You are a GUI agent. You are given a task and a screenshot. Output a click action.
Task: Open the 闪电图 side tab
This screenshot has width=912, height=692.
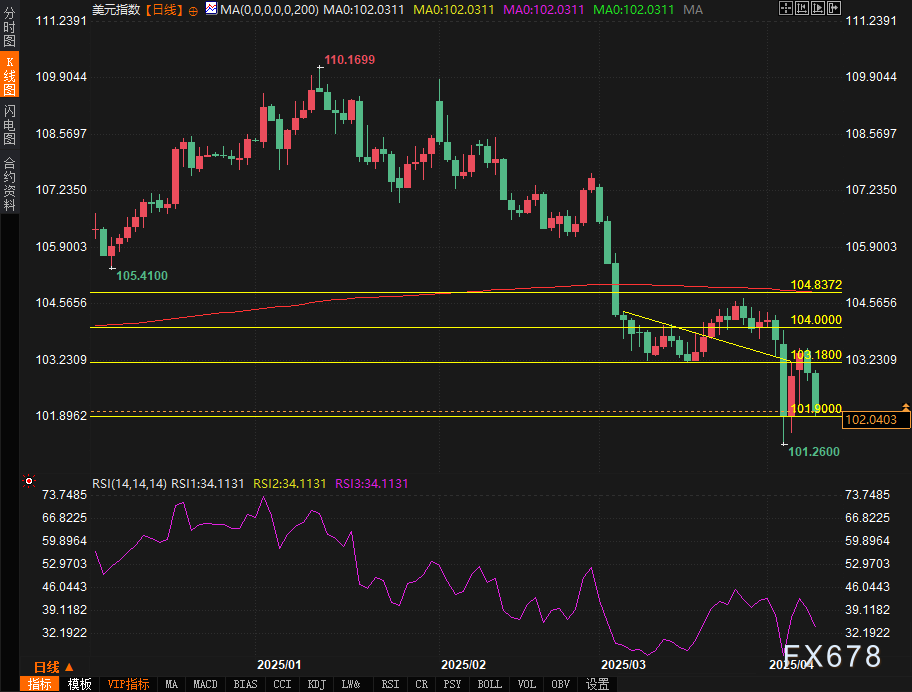tap(9, 123)
